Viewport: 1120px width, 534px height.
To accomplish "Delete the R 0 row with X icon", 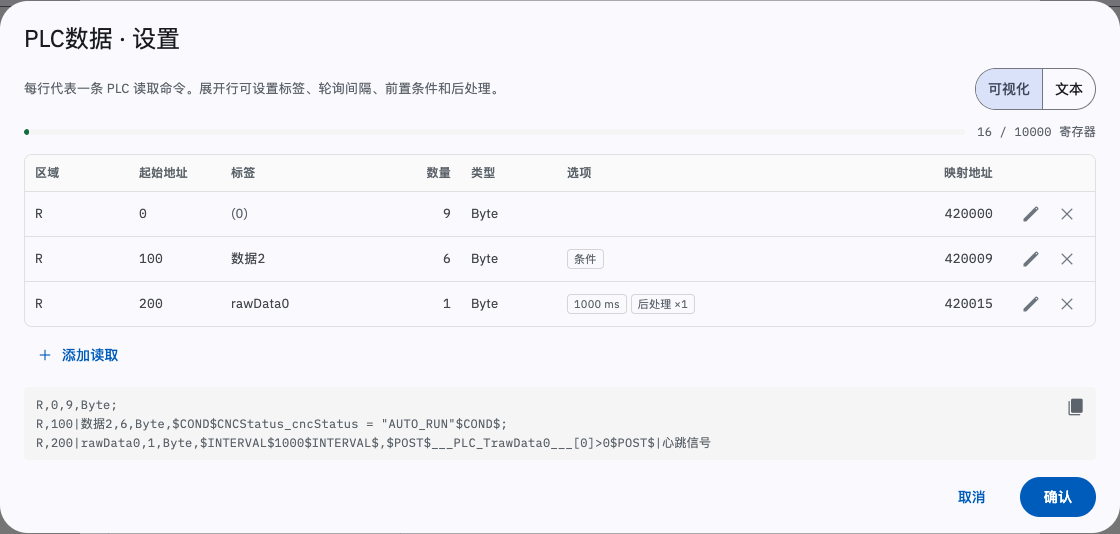I will point(1066,214).
